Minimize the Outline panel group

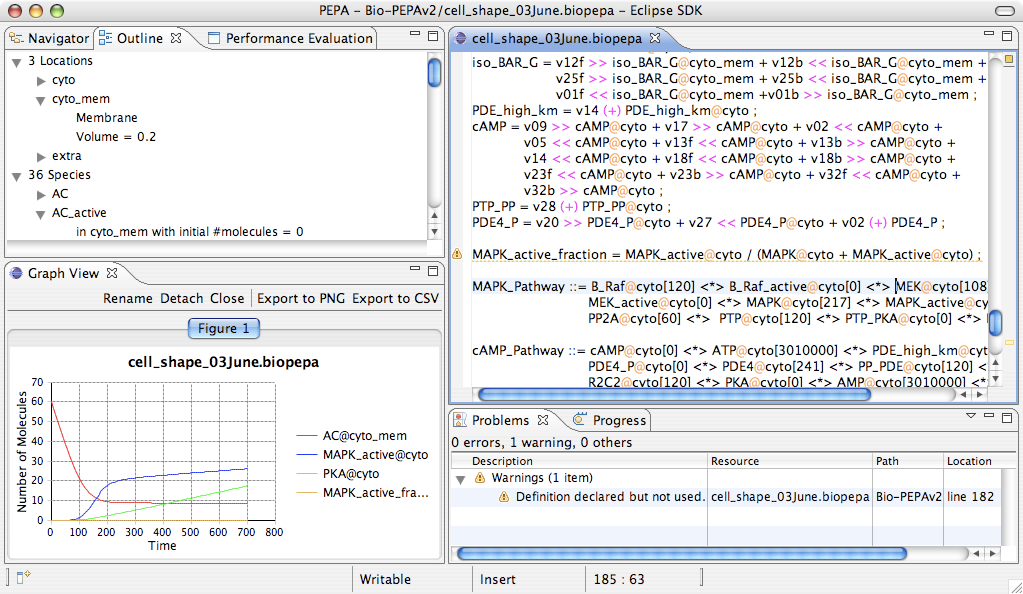tap(416, 35)
